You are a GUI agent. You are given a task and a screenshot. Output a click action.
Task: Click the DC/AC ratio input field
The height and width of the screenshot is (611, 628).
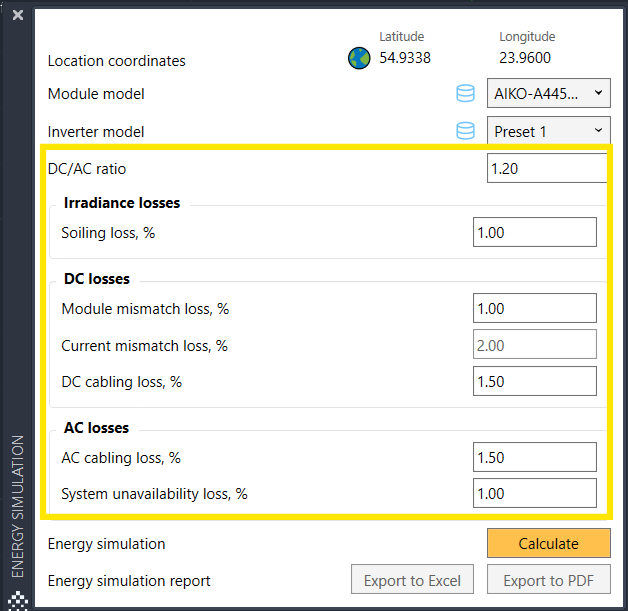point(546,169)
